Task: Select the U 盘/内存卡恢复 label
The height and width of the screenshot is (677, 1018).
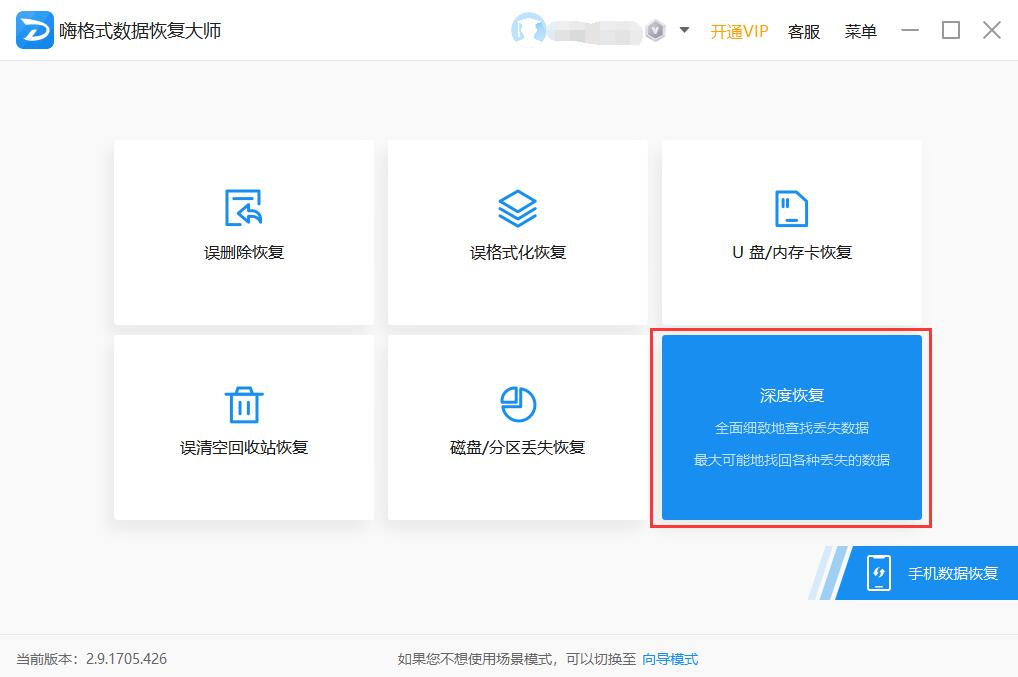Action: tap(792, 252)
